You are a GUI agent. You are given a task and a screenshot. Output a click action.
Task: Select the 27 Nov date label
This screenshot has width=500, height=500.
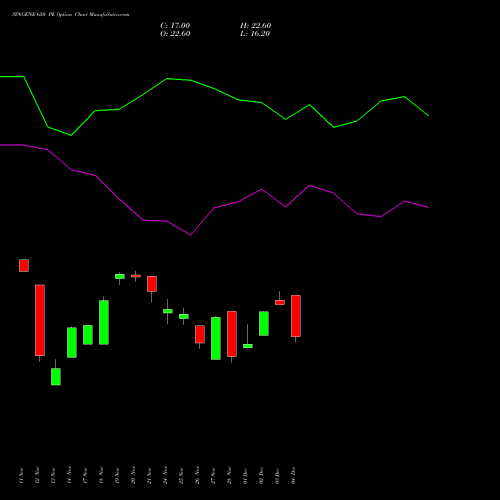click(213, 475)
